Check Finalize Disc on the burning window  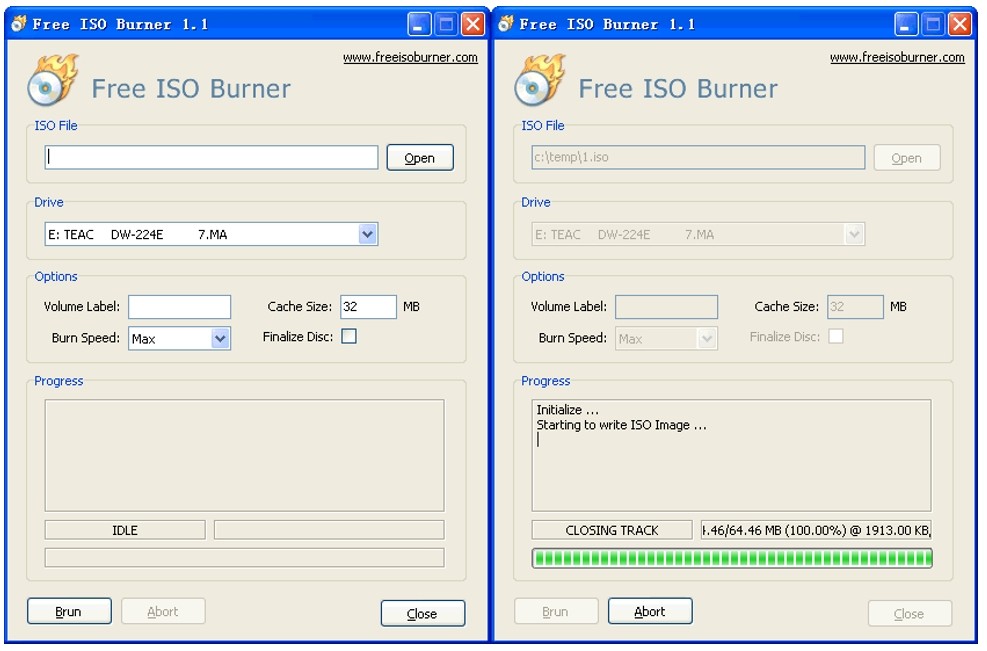tap(836, 337)
